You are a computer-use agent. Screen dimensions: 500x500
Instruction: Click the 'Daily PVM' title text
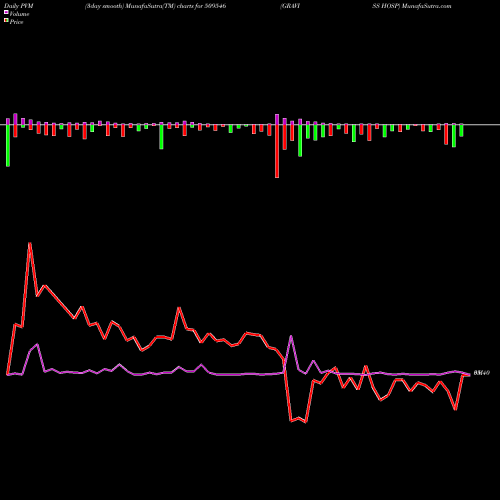click(19, 6)
